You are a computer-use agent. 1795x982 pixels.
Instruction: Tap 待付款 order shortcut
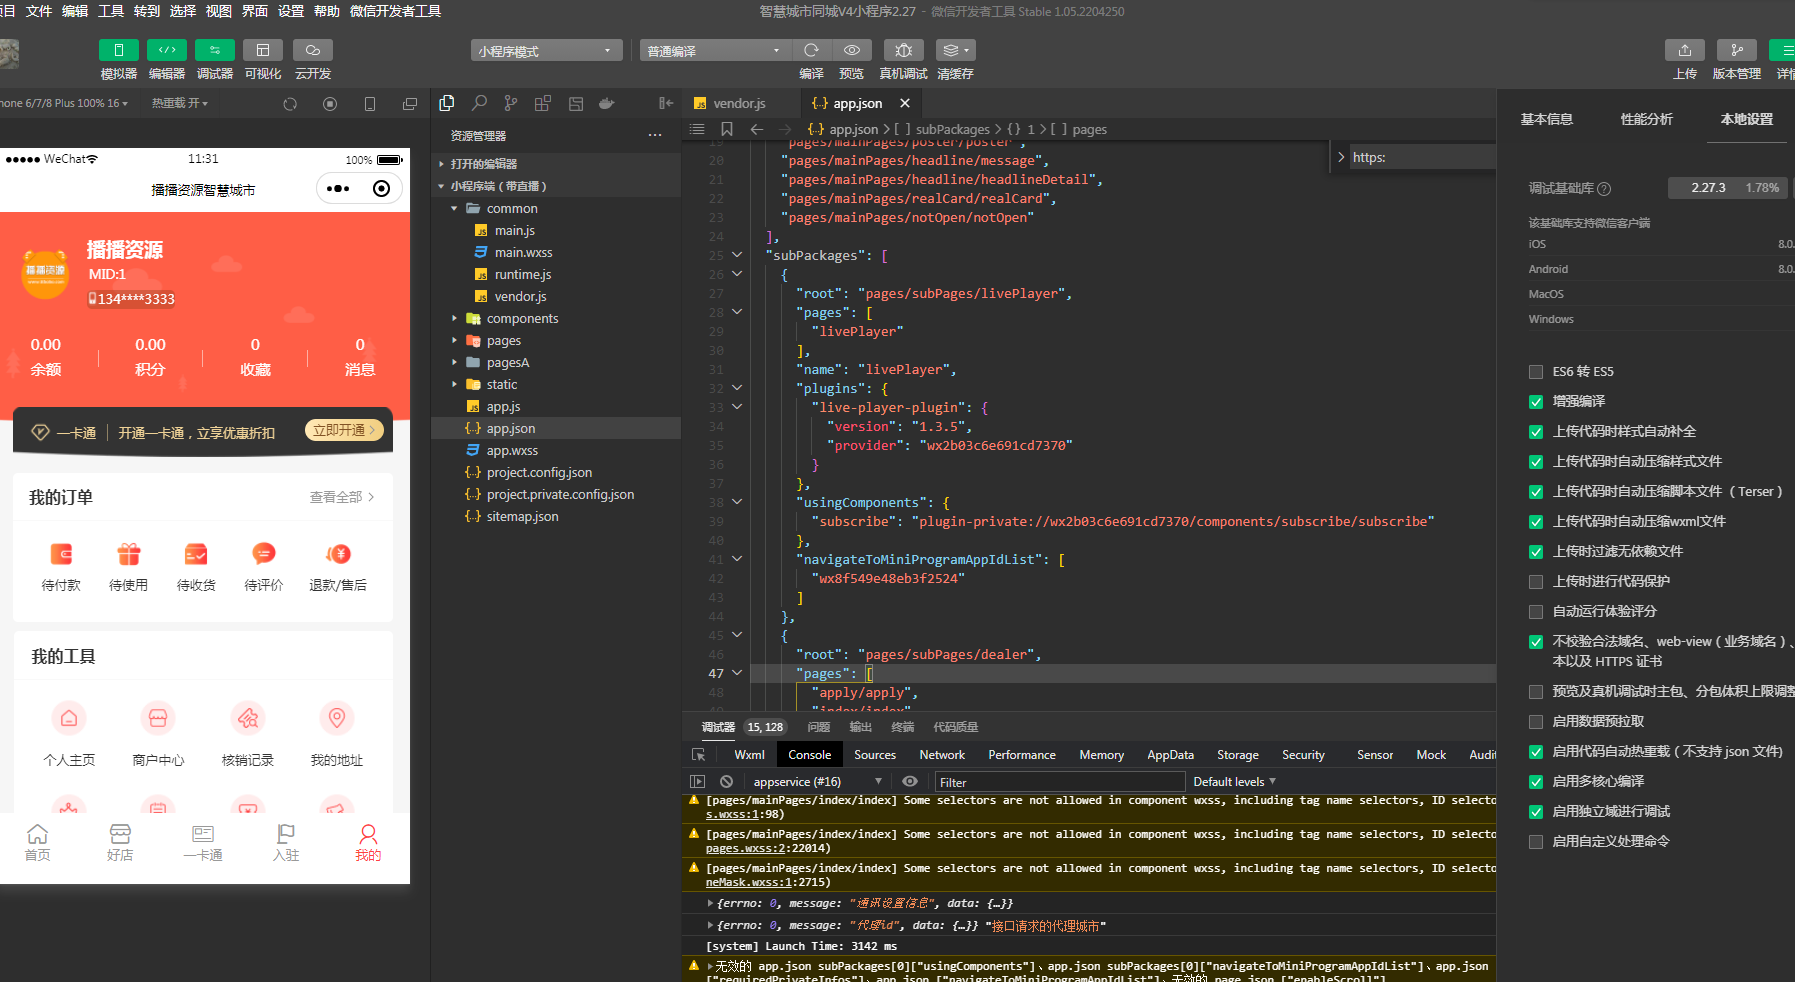(x=61, y=567)
